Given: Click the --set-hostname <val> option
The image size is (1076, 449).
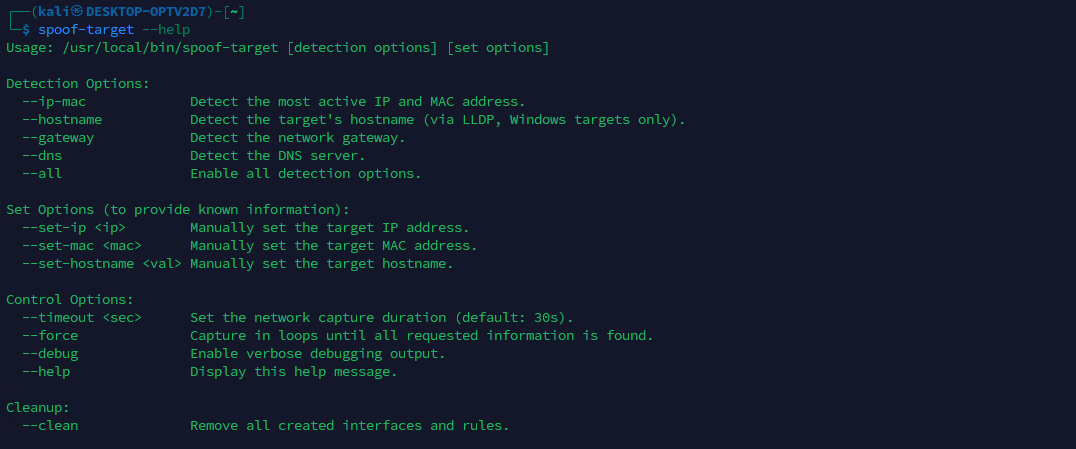Looking at the screenshot, I should 102,264.
